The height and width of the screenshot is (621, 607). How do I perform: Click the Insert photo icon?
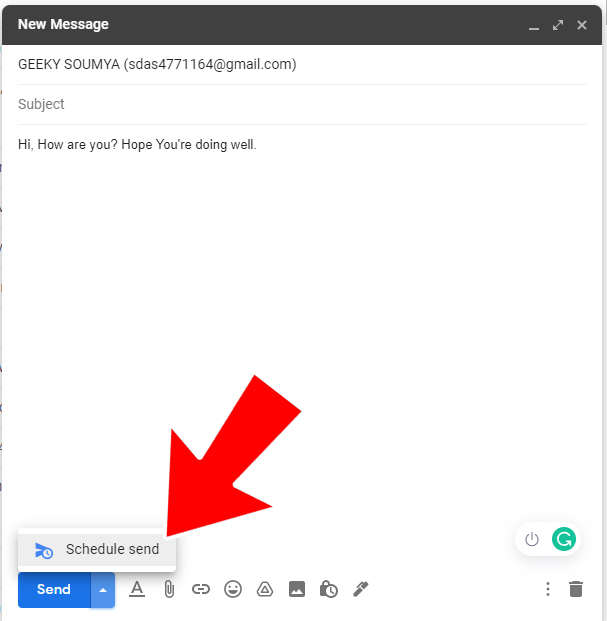(297, 589)
